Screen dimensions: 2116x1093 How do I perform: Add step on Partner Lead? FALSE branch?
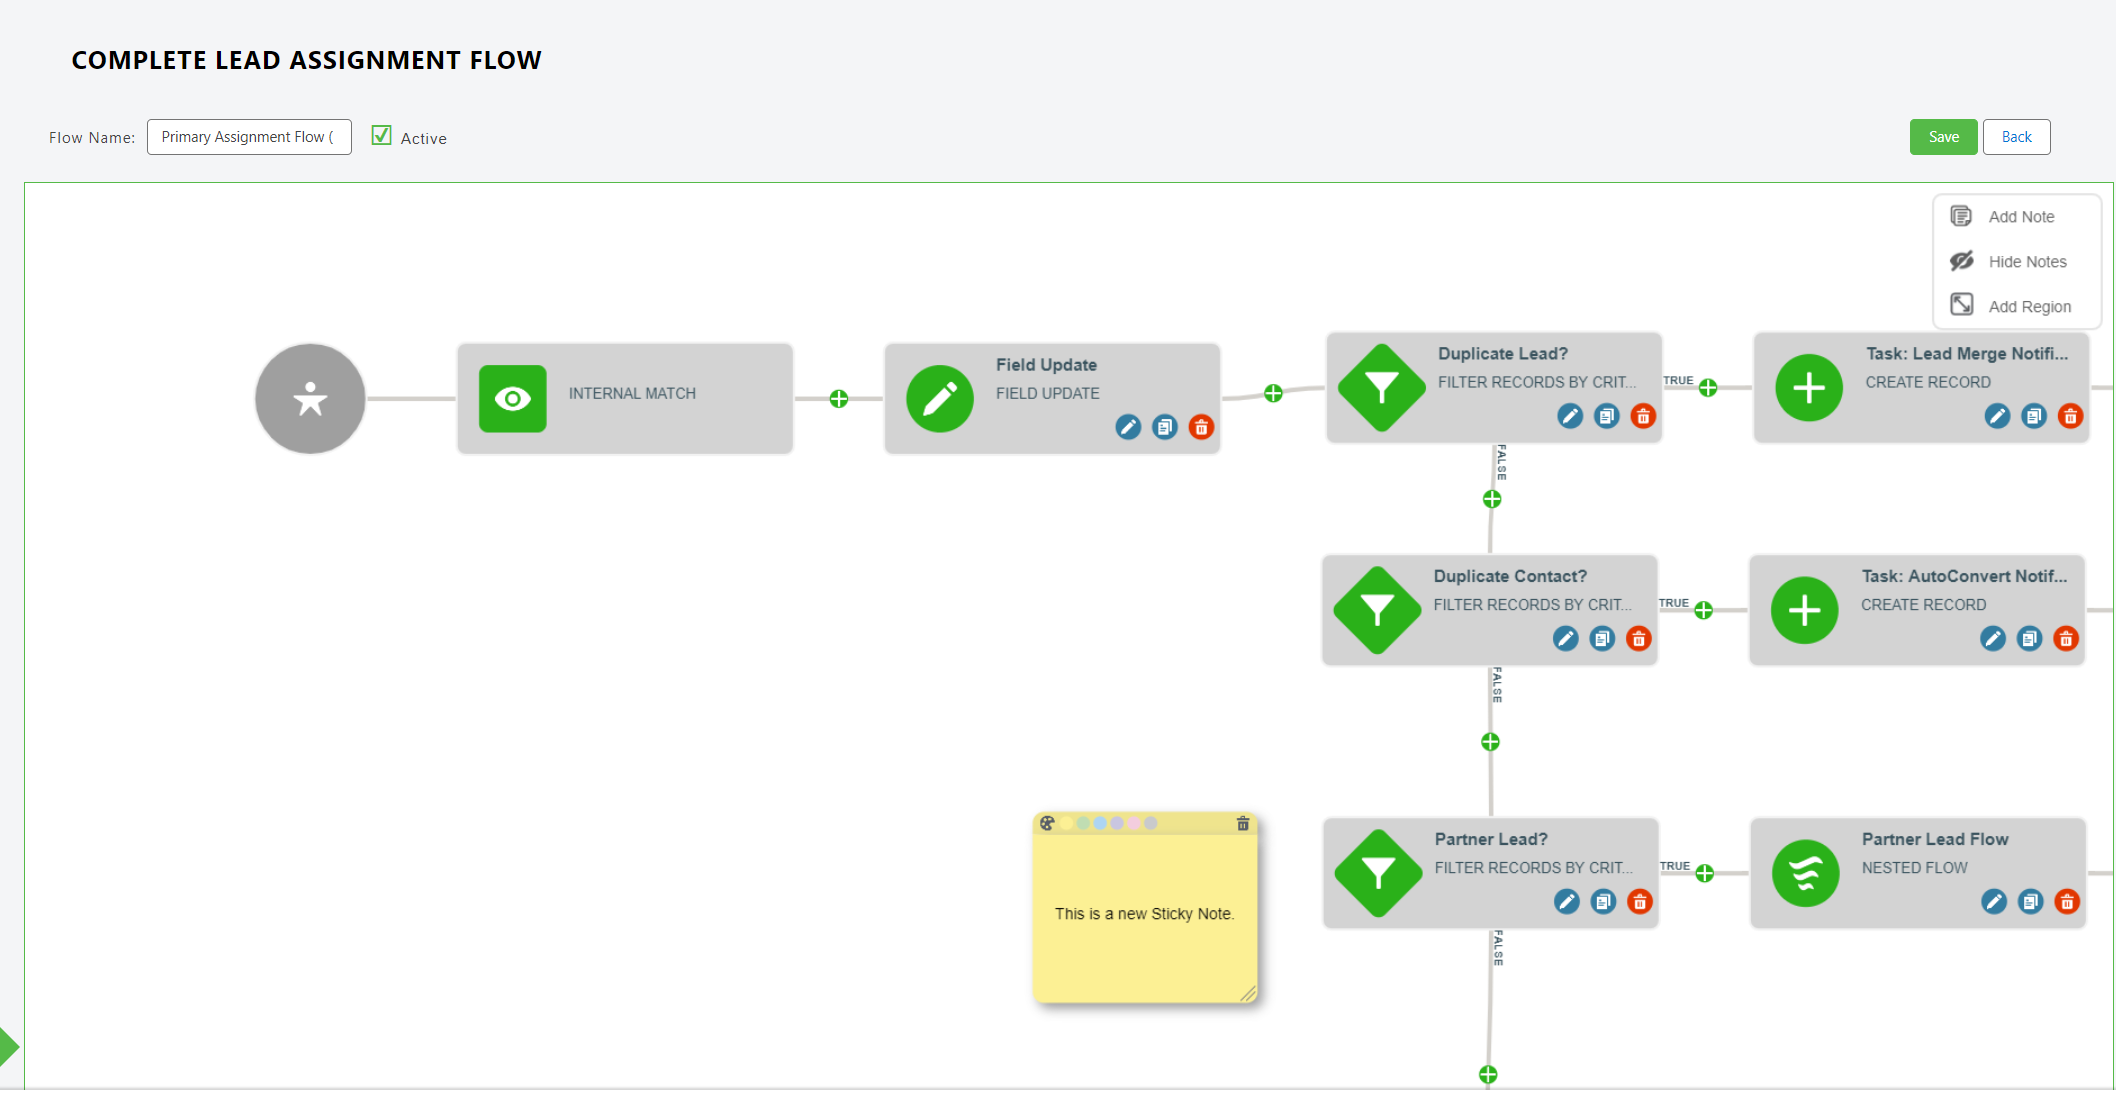click(x=1488, y=1074)
